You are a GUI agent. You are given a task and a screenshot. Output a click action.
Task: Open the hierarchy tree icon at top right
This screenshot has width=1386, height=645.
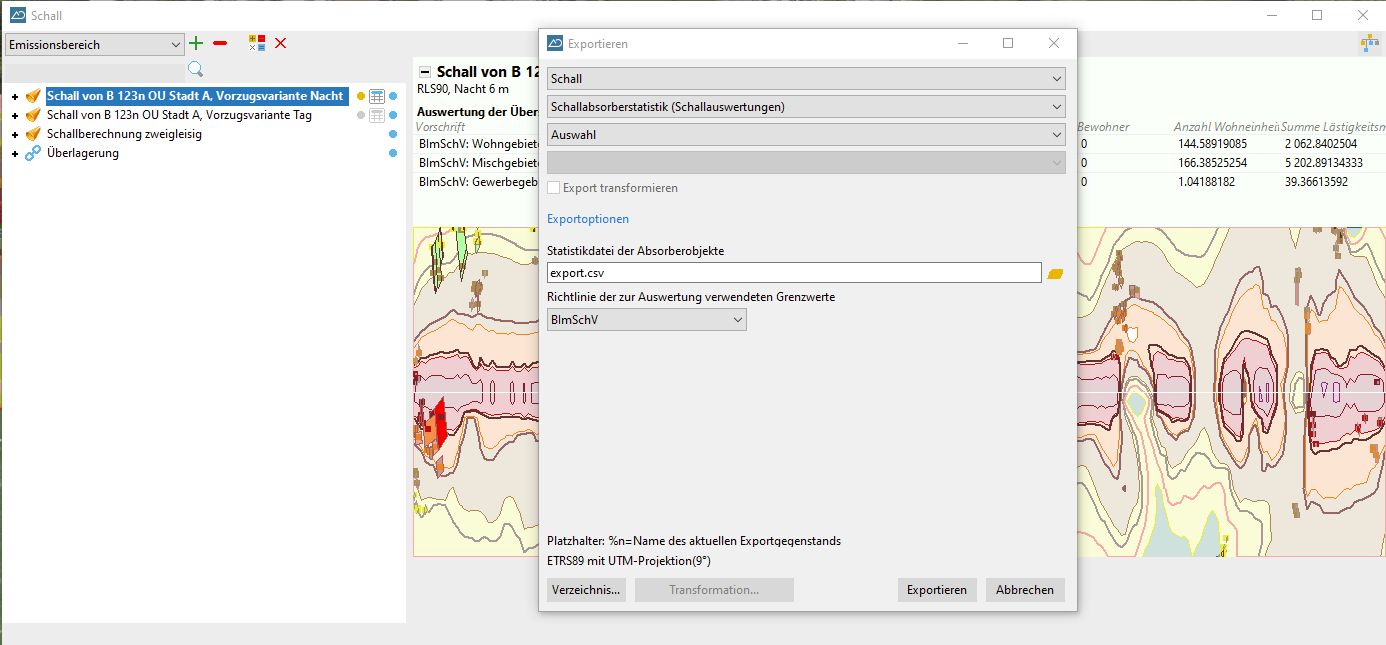(1368, 43)
